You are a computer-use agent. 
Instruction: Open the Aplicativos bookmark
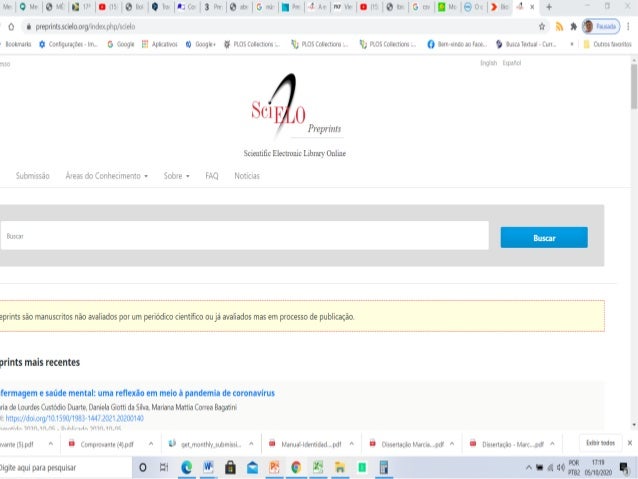(160, 44)
